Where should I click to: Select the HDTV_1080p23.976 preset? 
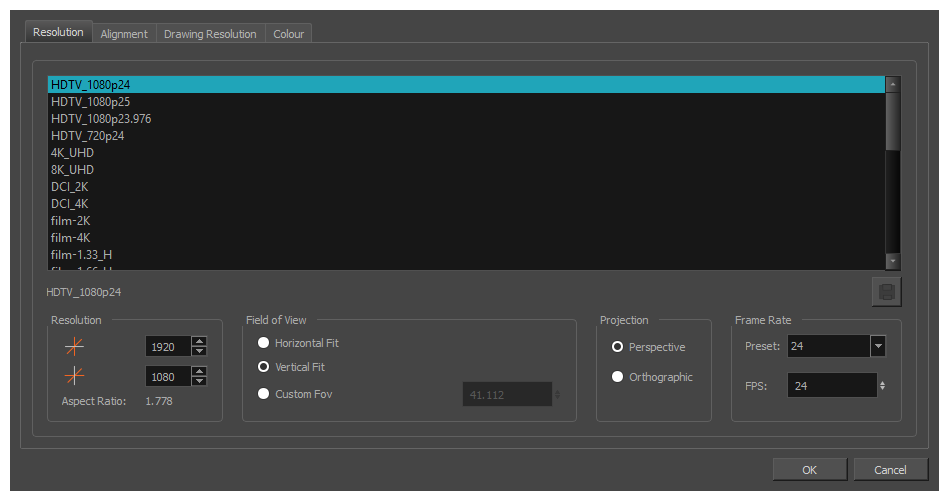point(466,119)
